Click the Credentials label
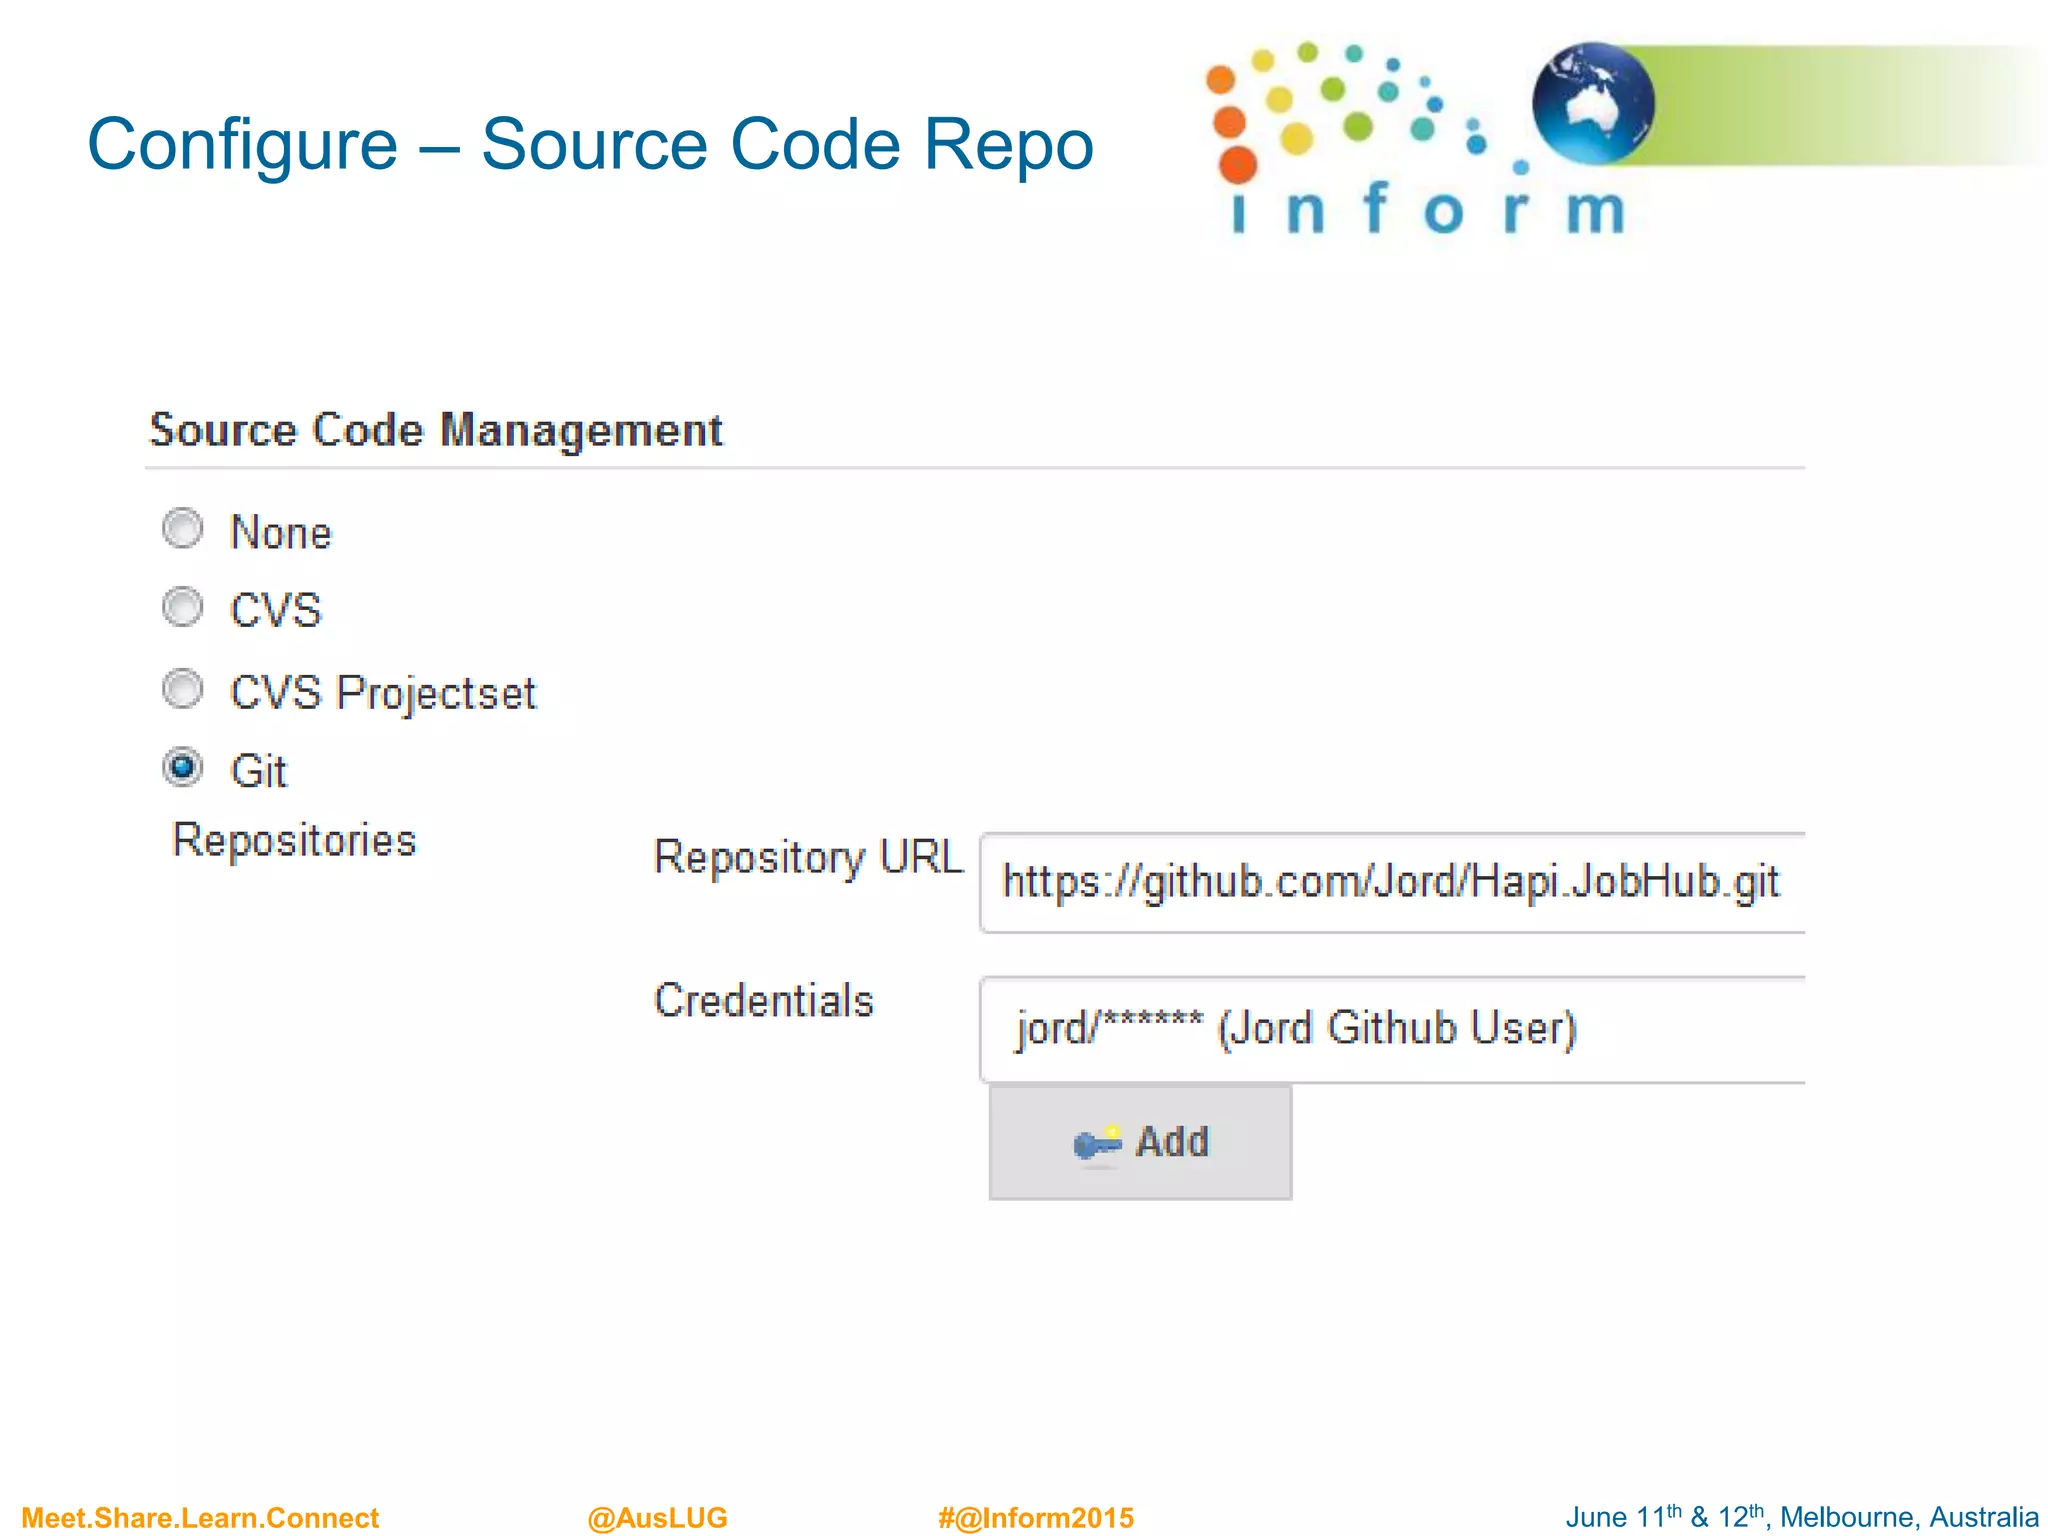 [x=763, y=1001]
